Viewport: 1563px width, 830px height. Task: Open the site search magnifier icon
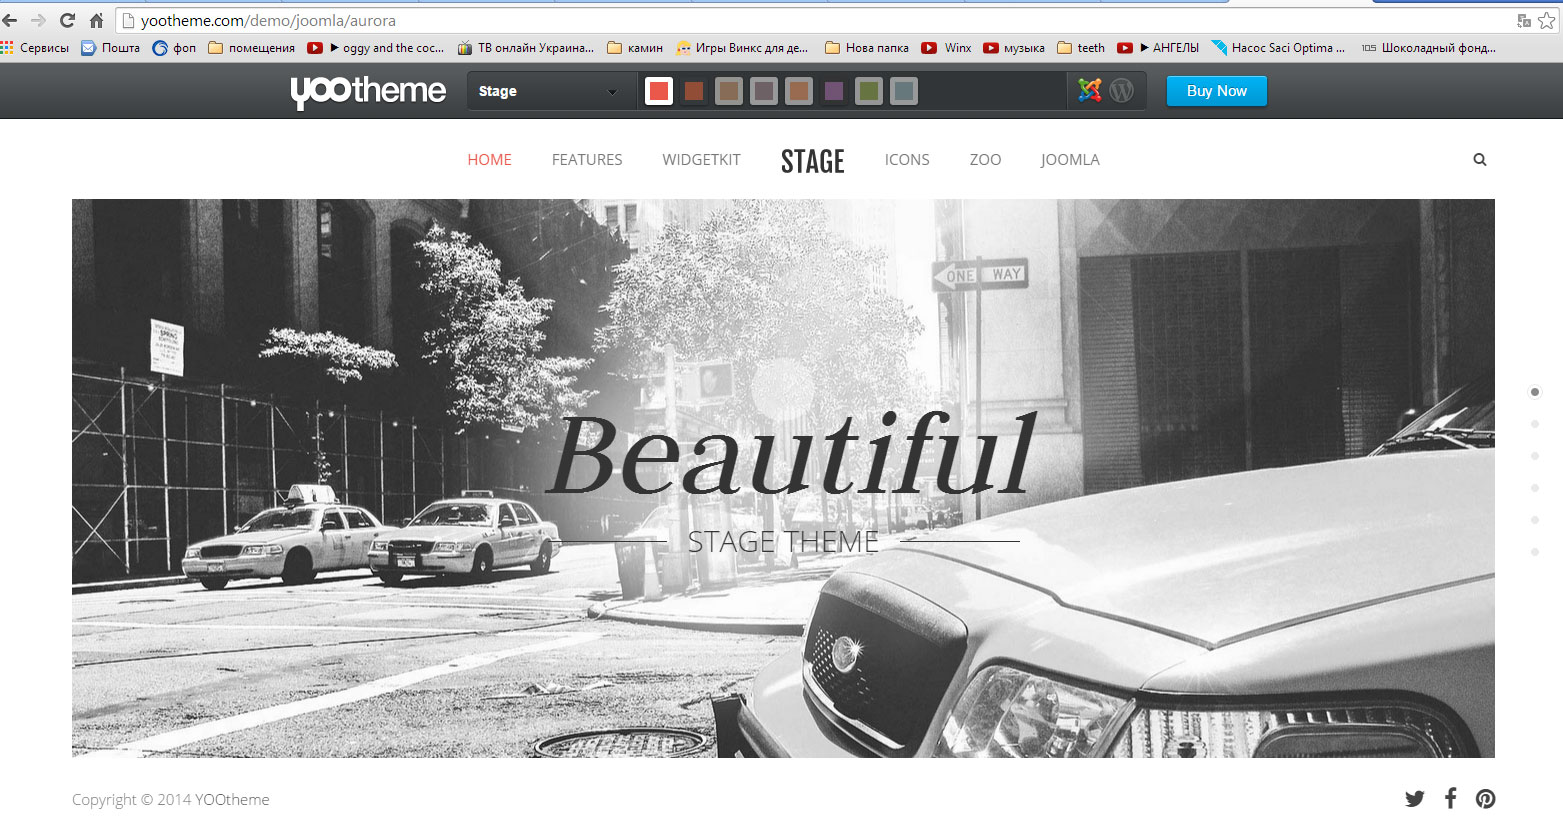click(x=1480, y=160)
